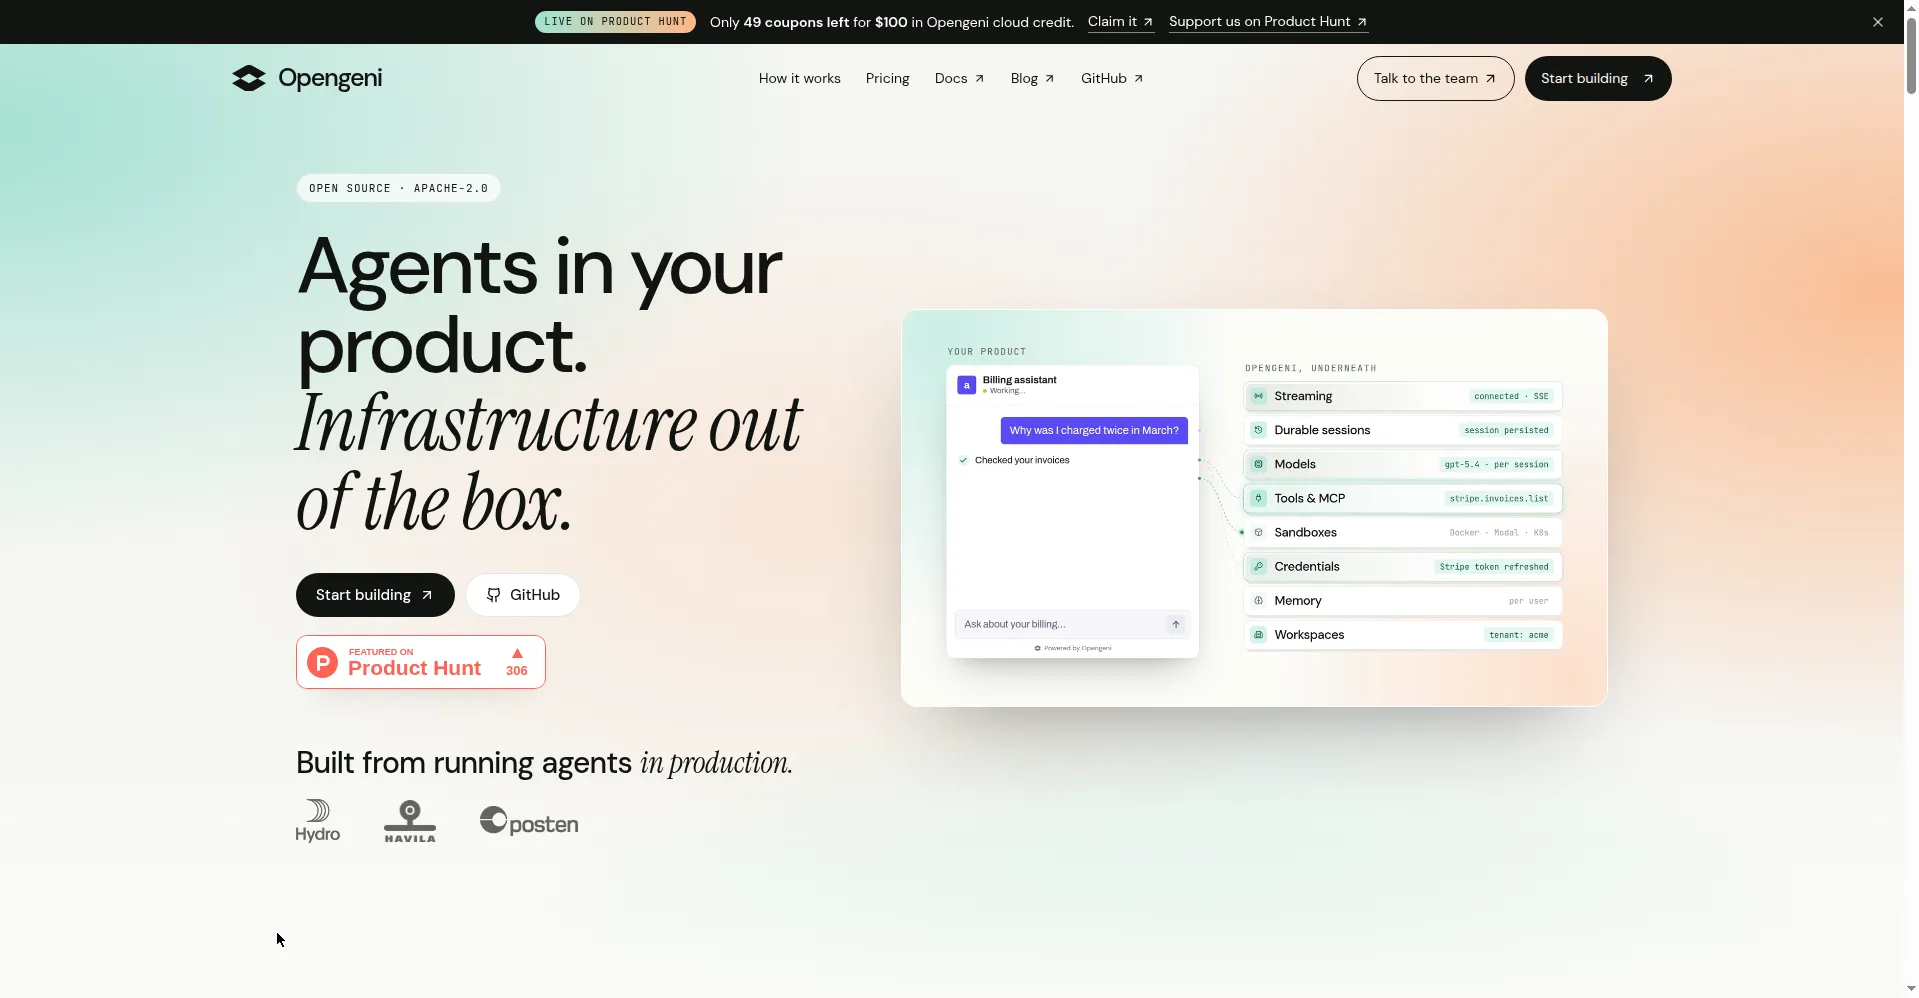Click the 'Stripe token refreshed' tag

point(1494,566)
